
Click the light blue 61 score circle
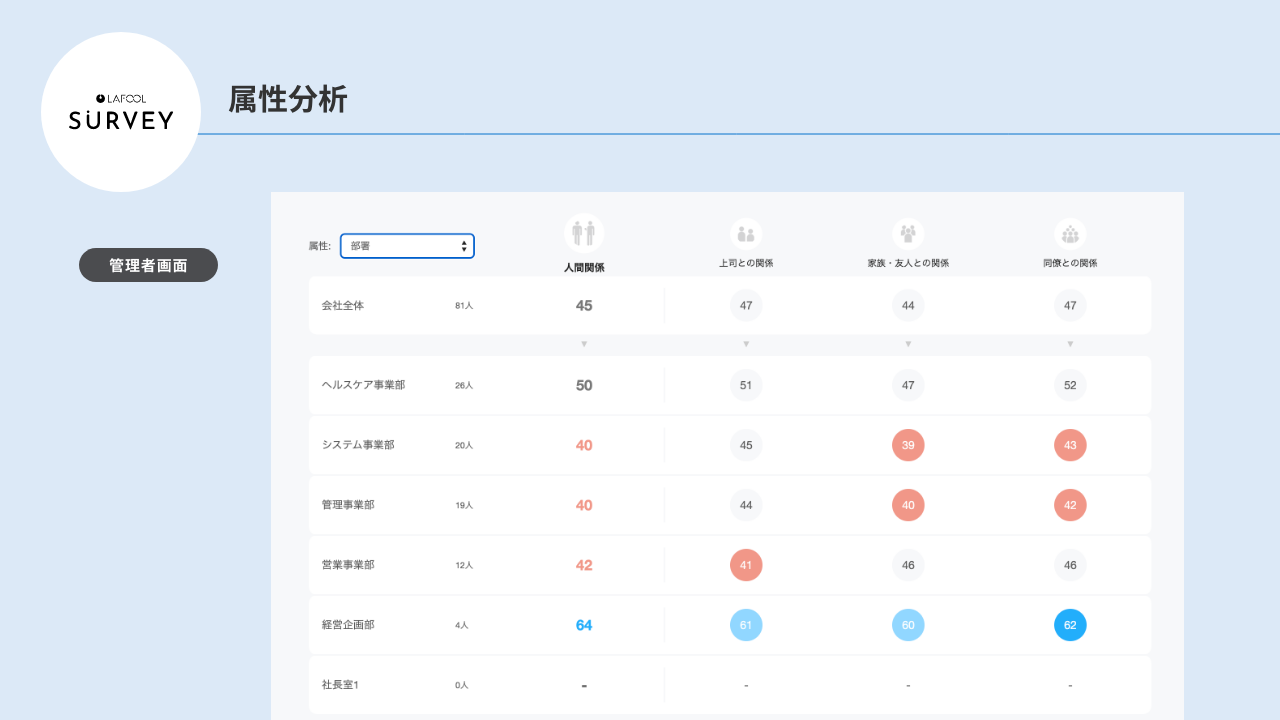tap(746, 625)
